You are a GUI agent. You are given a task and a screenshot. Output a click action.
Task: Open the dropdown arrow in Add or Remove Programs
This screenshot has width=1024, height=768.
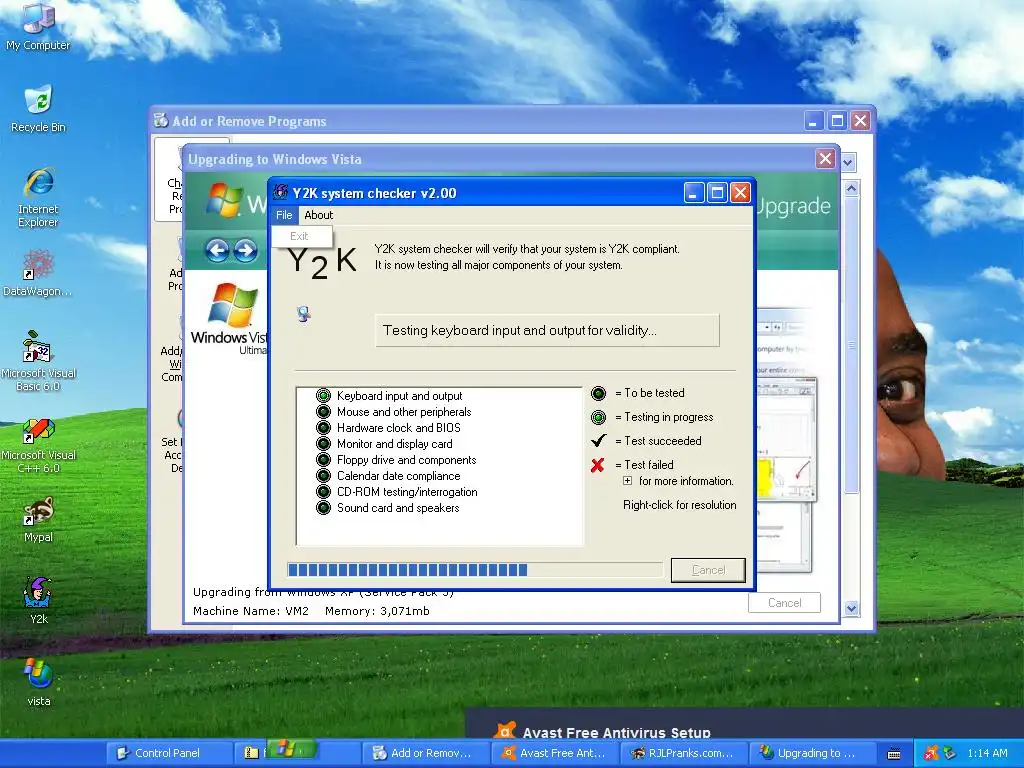[848, 162]
